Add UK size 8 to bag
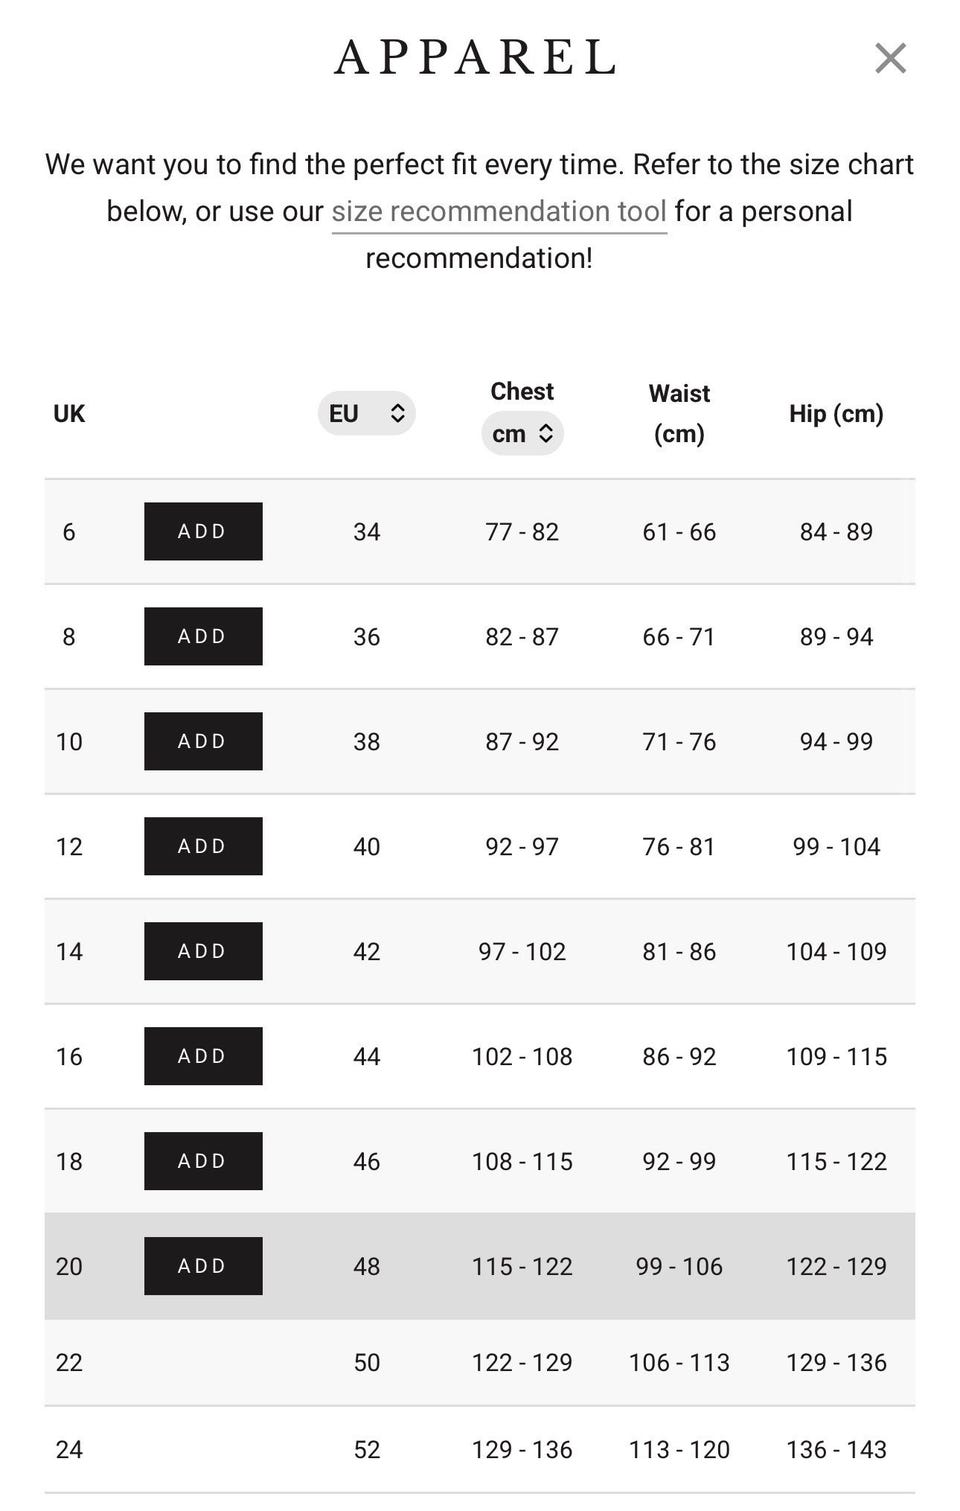The height and width of the screenshot is (1511, 960). point(203,636)
